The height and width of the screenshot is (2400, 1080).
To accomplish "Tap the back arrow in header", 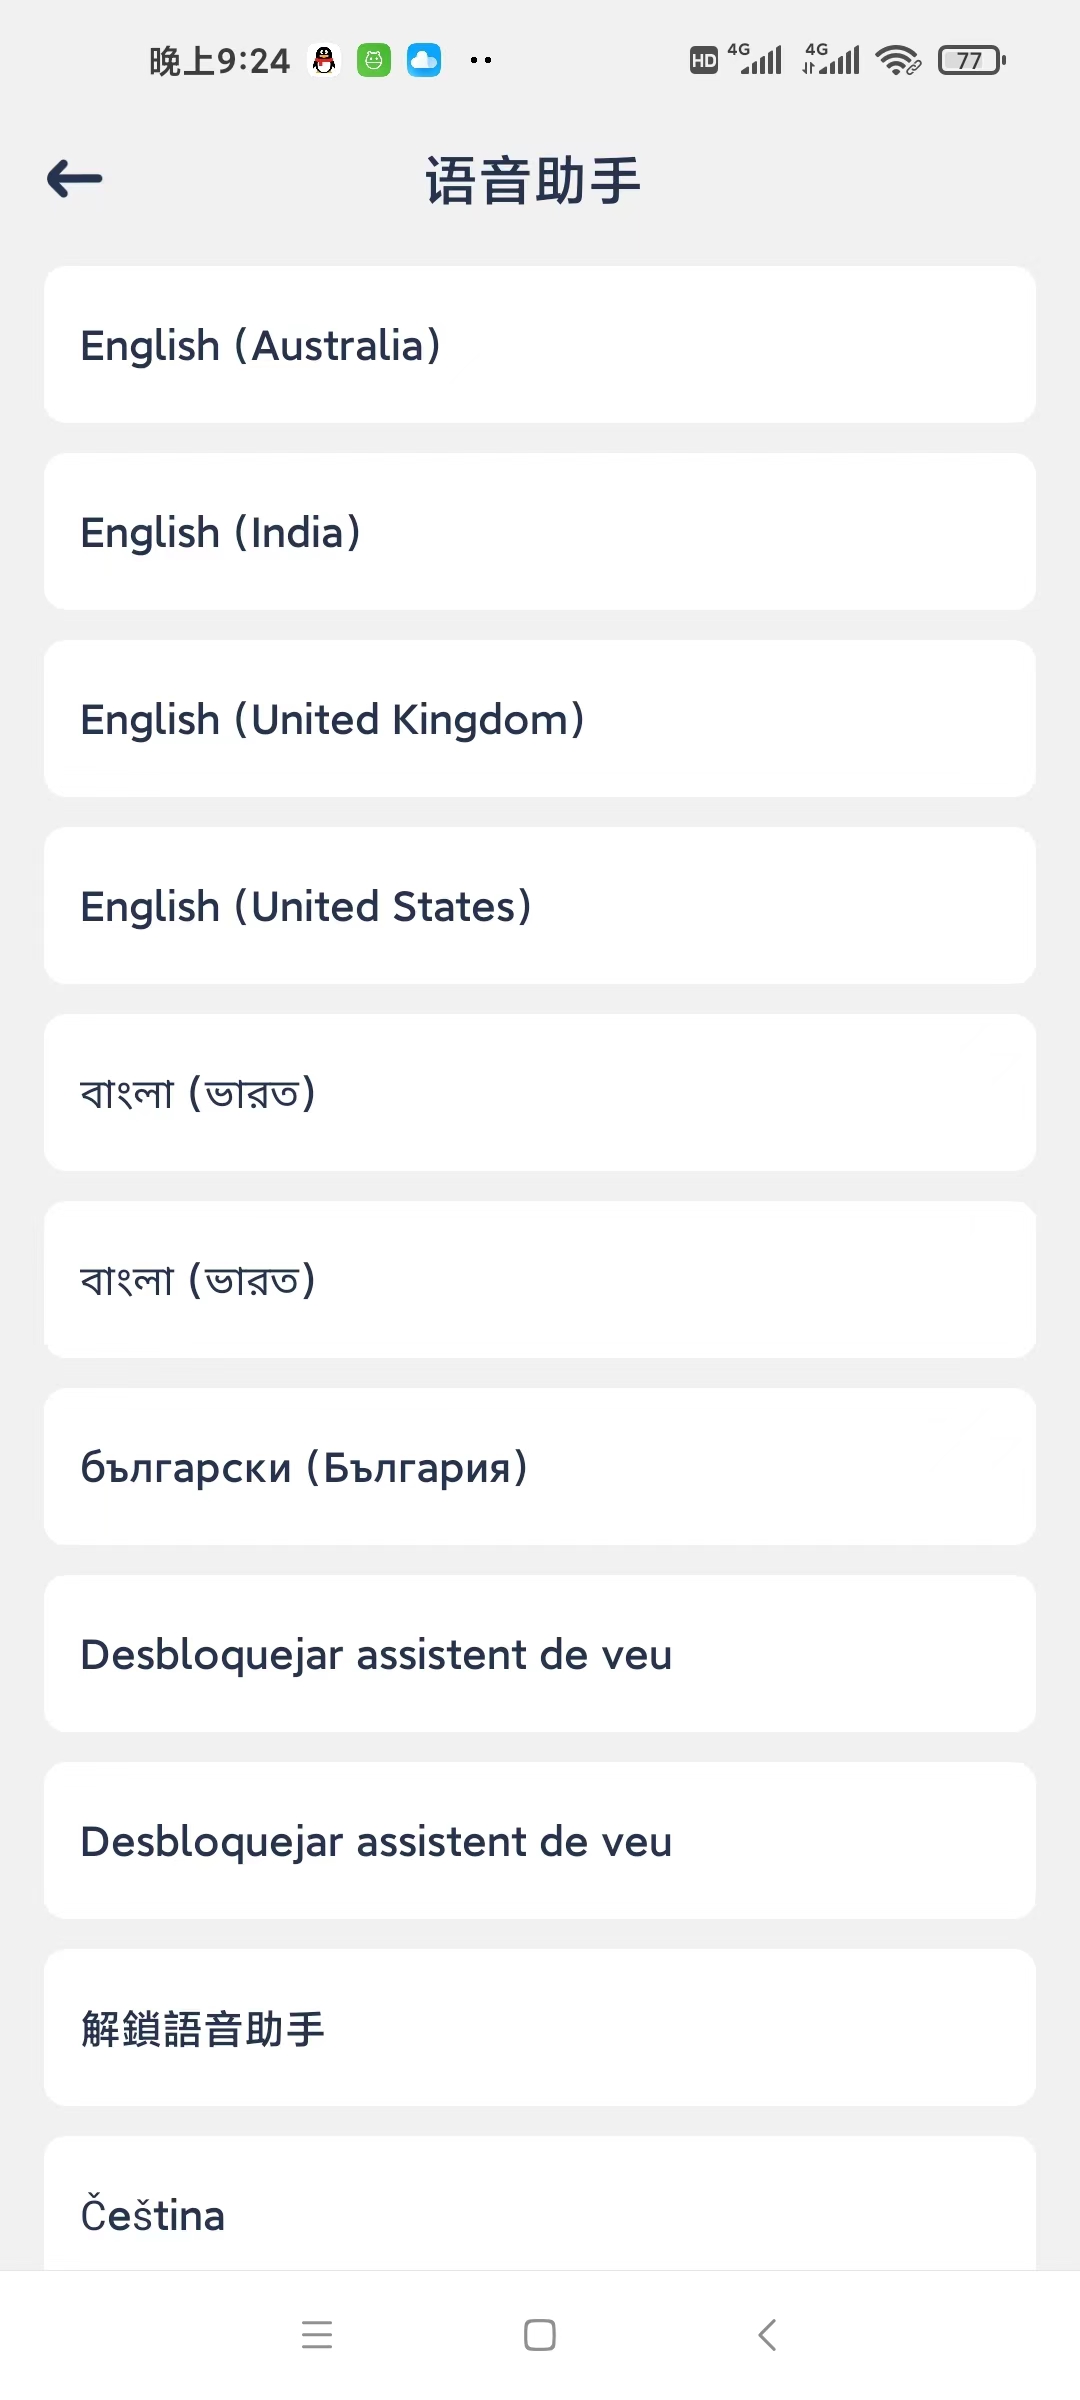I will click(75, 179).
